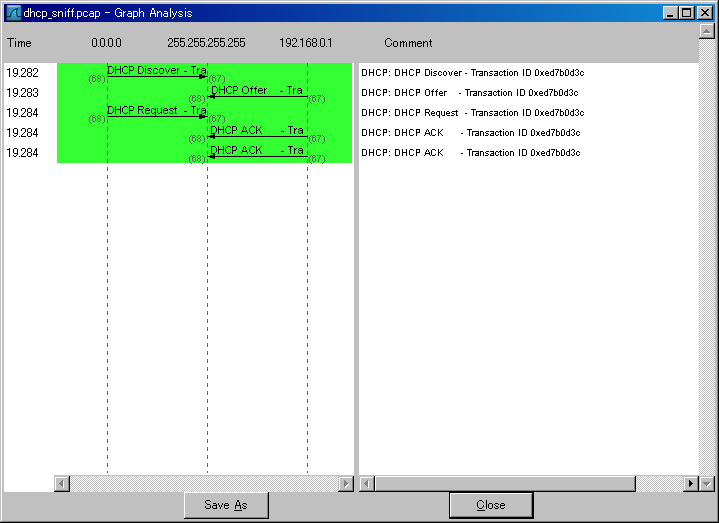Select the DHCP Request arrow in the graph
The height and width of the screenshot is (523, 719).
coord(156,116)
